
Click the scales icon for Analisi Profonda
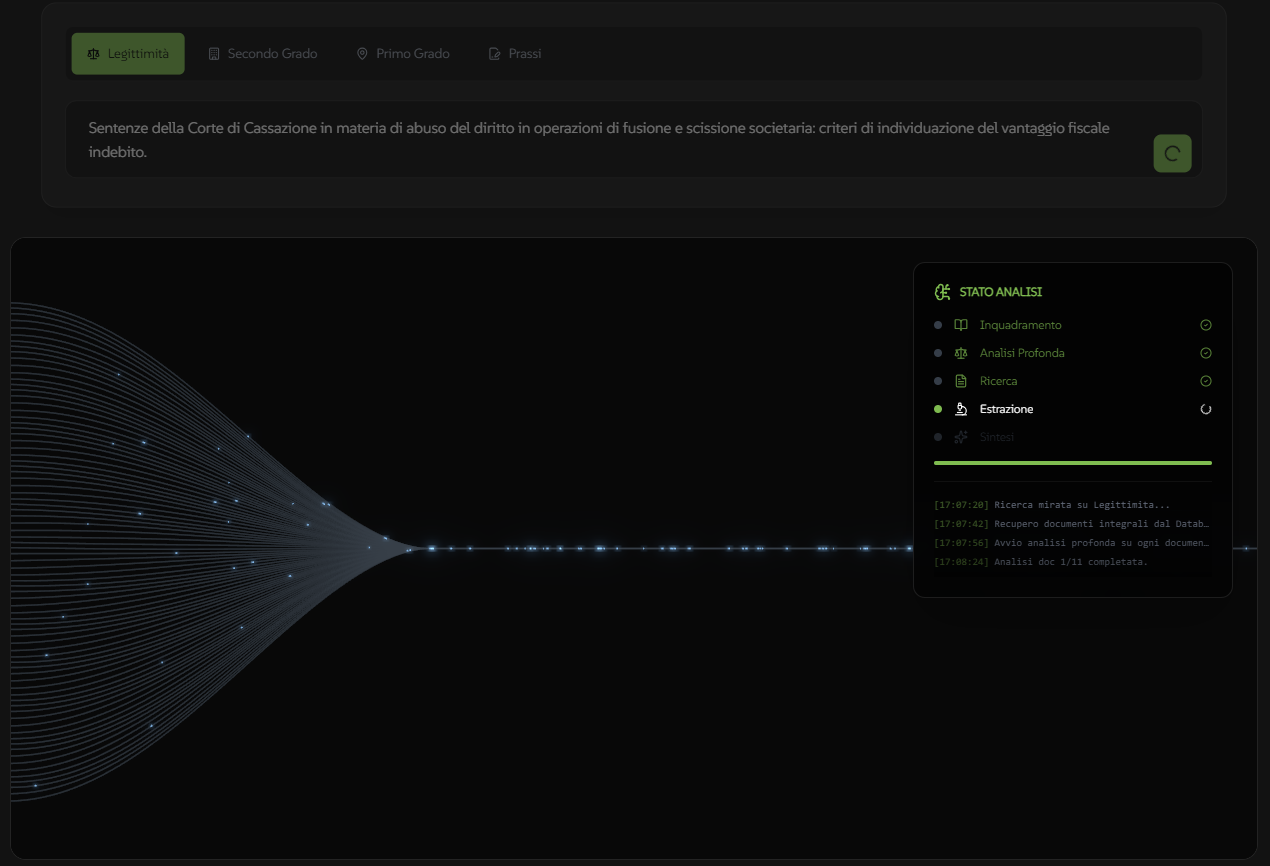click(961, 353)
